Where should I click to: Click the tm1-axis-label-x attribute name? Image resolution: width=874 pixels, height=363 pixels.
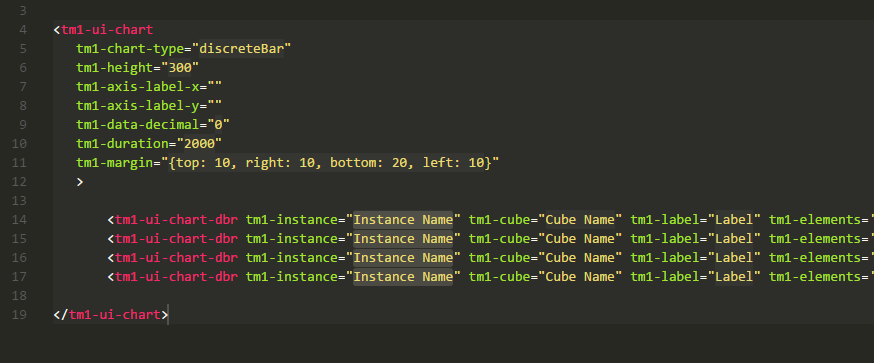[138, 87]
